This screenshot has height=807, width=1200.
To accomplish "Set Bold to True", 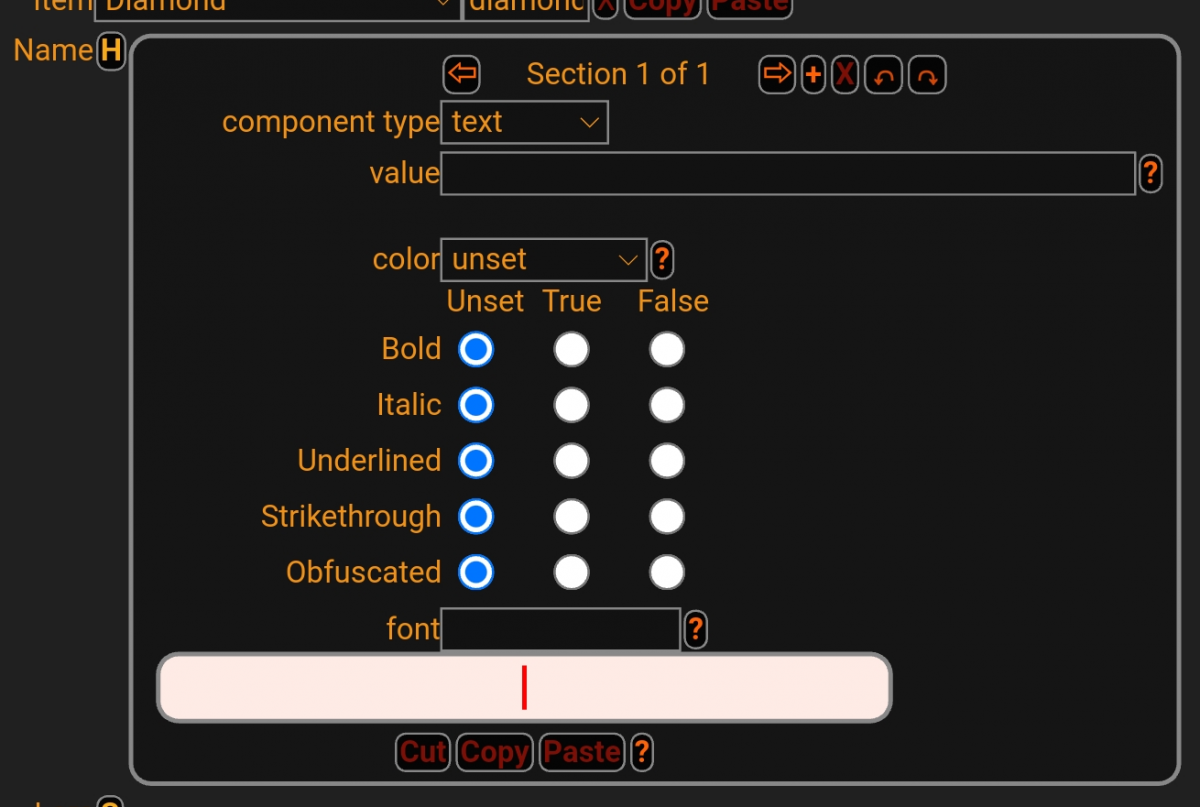I will point(572,350).
